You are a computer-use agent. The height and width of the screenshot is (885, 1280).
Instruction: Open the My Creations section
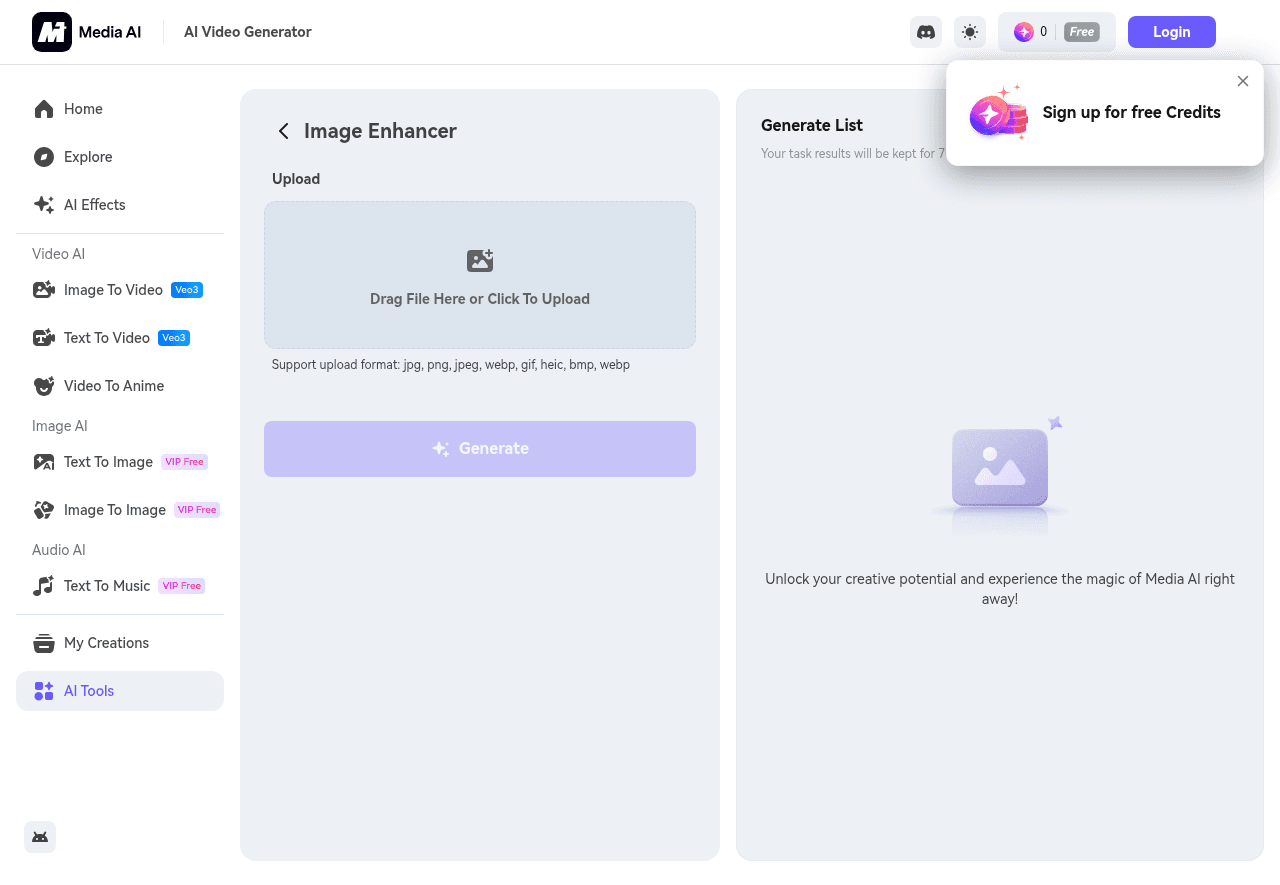(106, 642)
